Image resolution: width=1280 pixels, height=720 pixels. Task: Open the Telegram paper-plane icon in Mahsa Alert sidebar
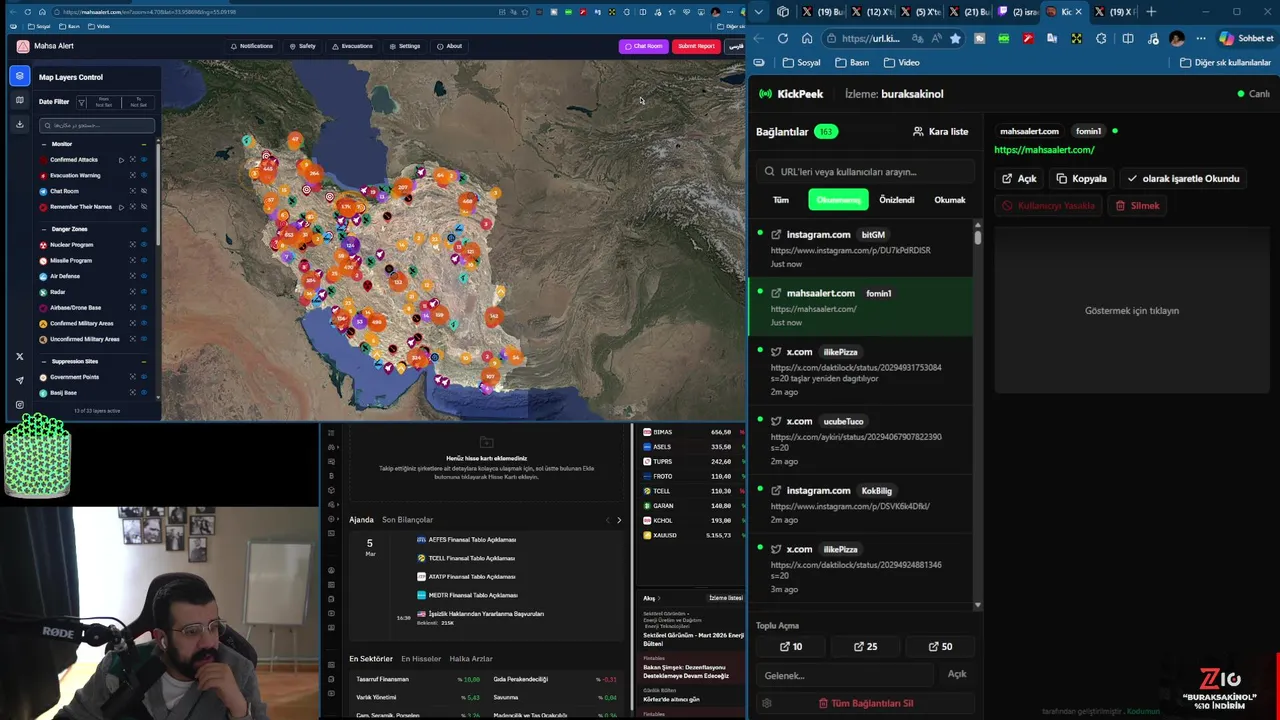tap(19, 380)
